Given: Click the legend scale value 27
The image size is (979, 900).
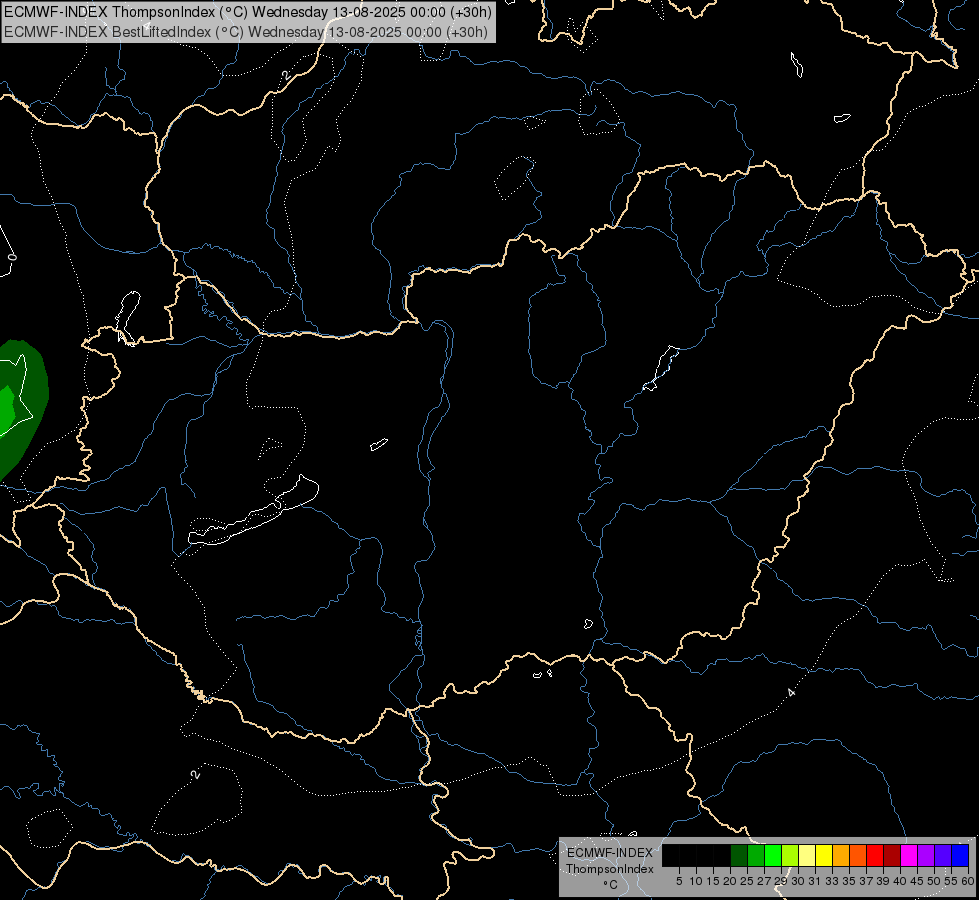Looking at the screenshot, I should point(764,881).
